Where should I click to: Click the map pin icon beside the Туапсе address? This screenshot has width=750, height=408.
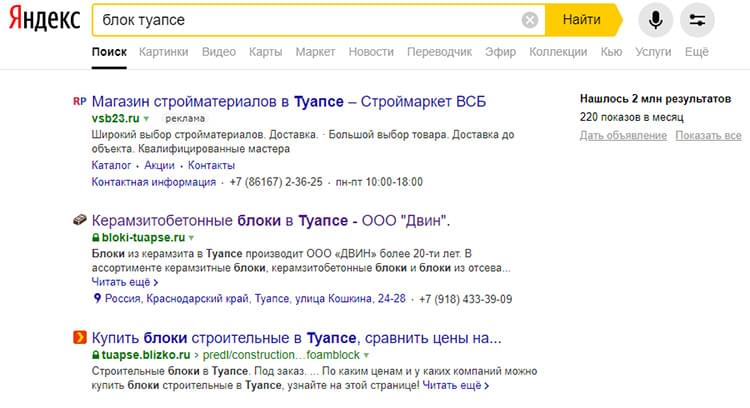(x=97, y=298)
